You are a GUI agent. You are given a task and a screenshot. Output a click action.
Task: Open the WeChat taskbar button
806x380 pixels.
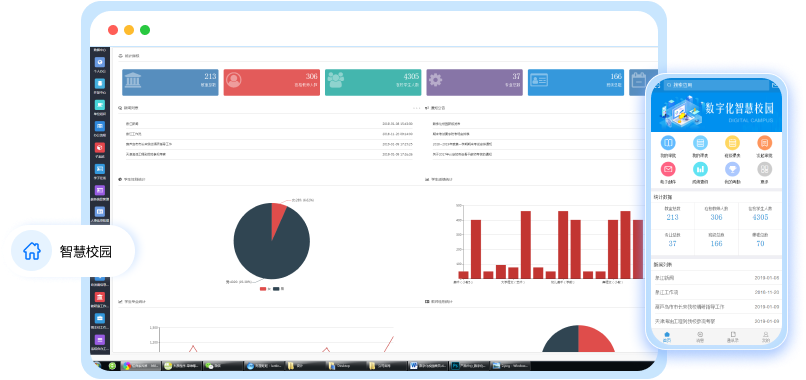222,366
